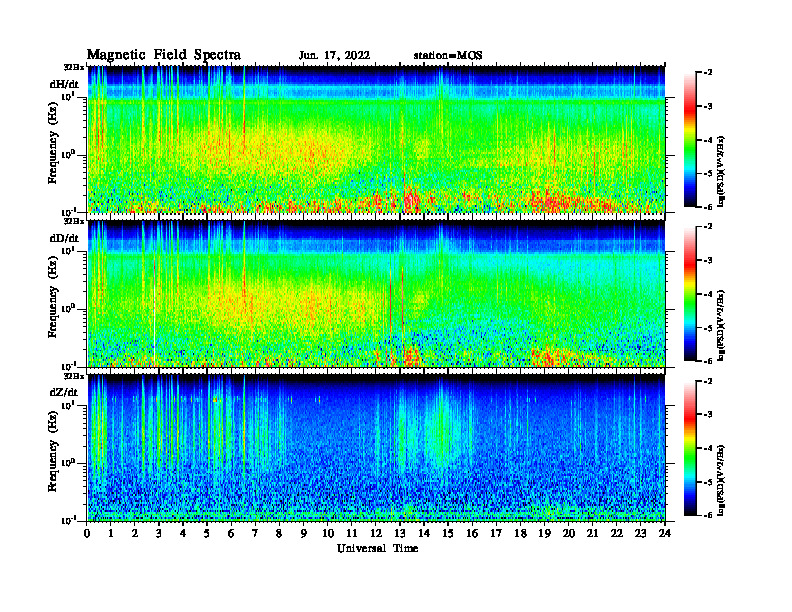The height and width of the screenshot is (612, 792).
Task: Select the "dD/dt" panel label
Action: point(64,238)
